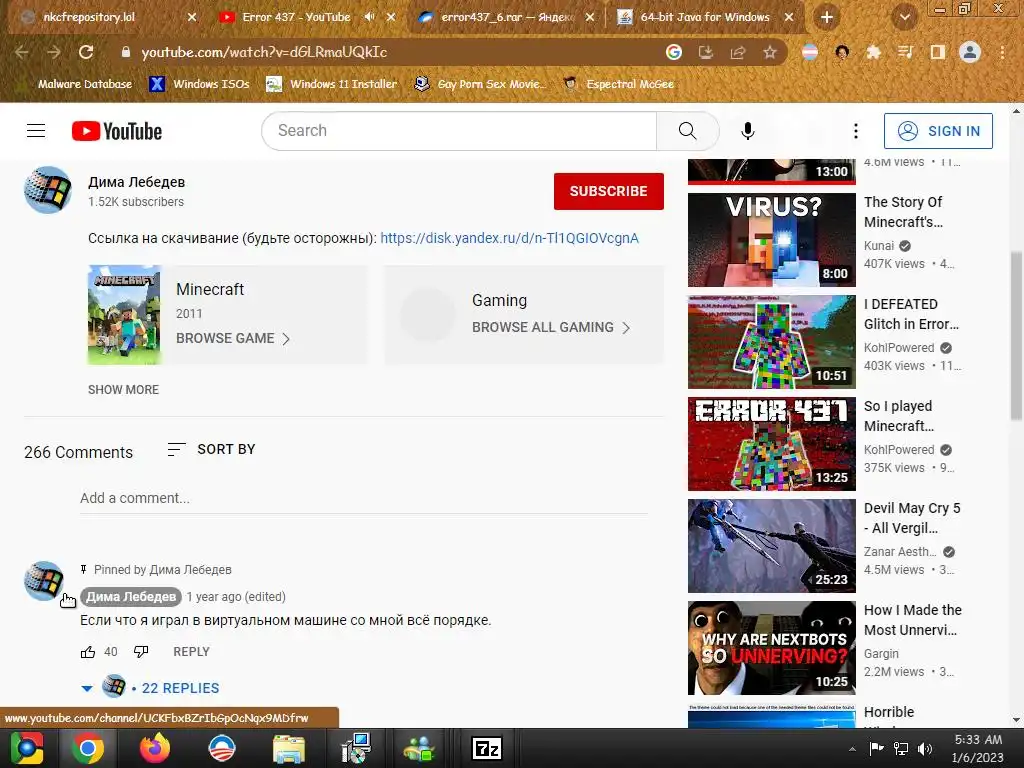Viewport: 1024px width, 768px height.
Task: Open I DEFEATED Glitch in Error video thumbnail
Action: pyautogui.click(x=771, y=342)
